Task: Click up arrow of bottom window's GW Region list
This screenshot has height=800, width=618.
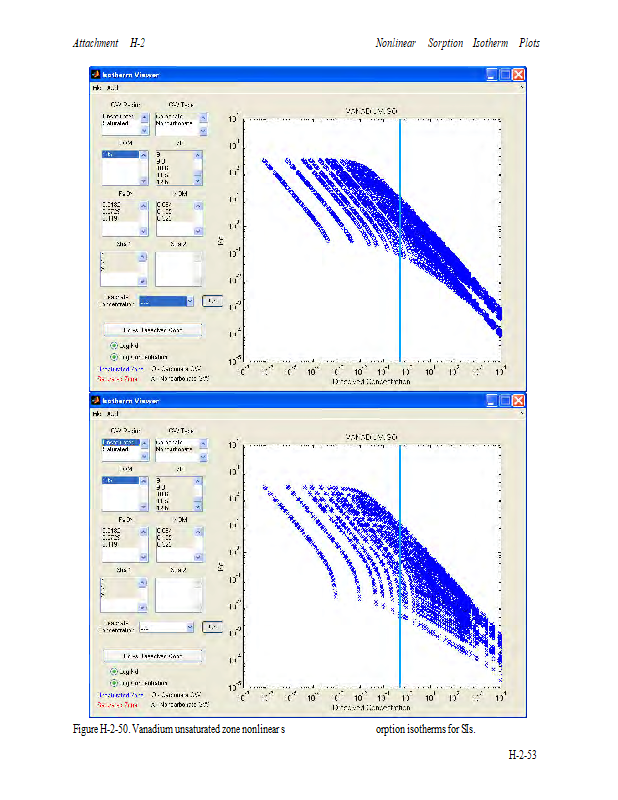Action: point(143,441)
